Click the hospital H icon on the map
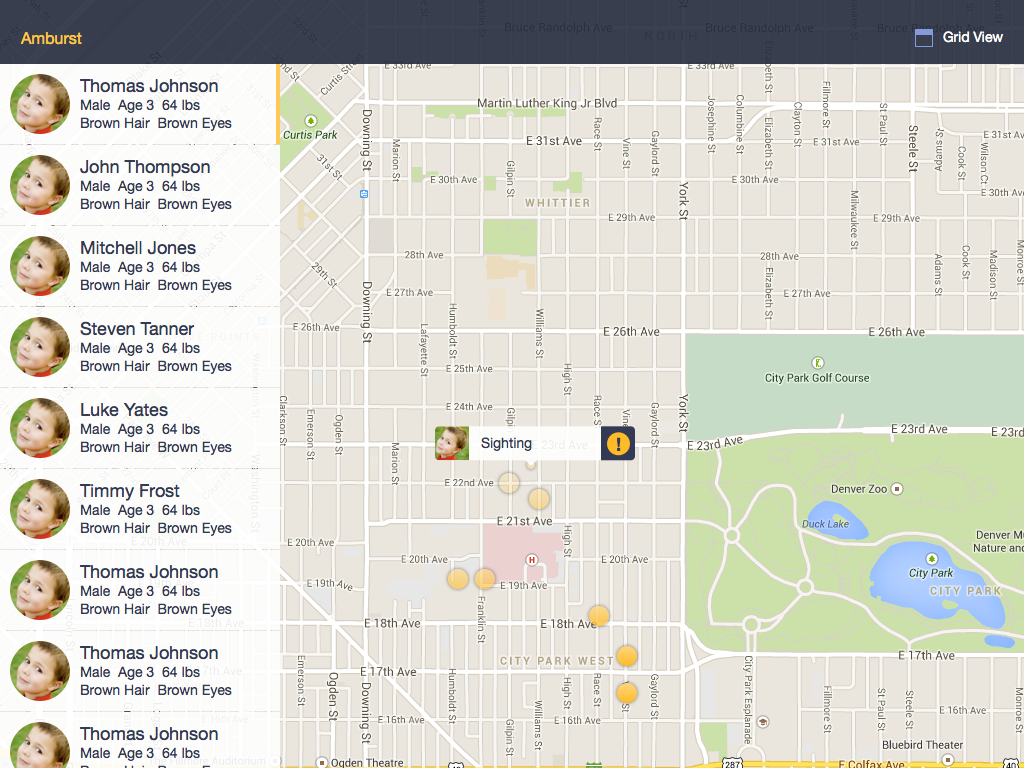 (x=532, y=560)
